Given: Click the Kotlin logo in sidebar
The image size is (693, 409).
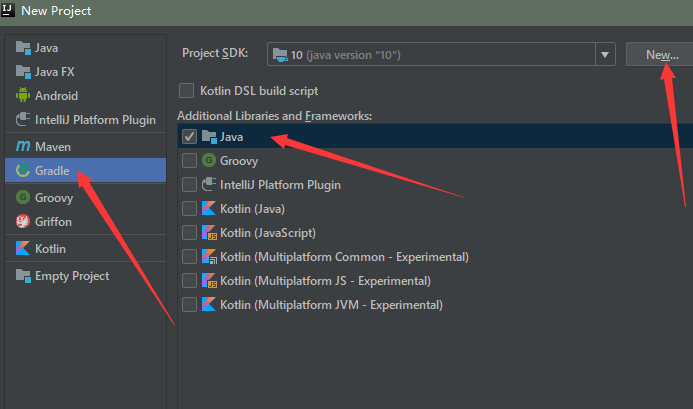Looking at the screenshot, I should point(23,248).
